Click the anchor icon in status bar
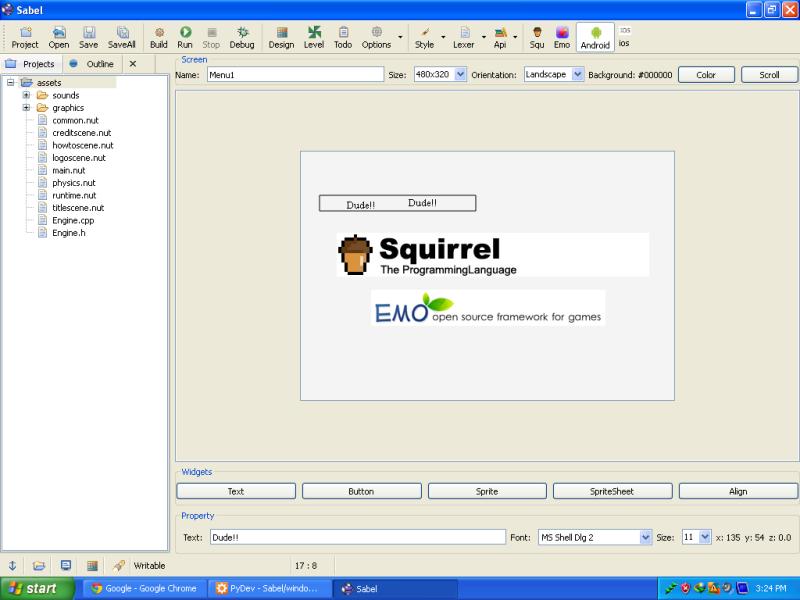The width and height of the screenshot is (800, 600). click(x=13, y=565)
